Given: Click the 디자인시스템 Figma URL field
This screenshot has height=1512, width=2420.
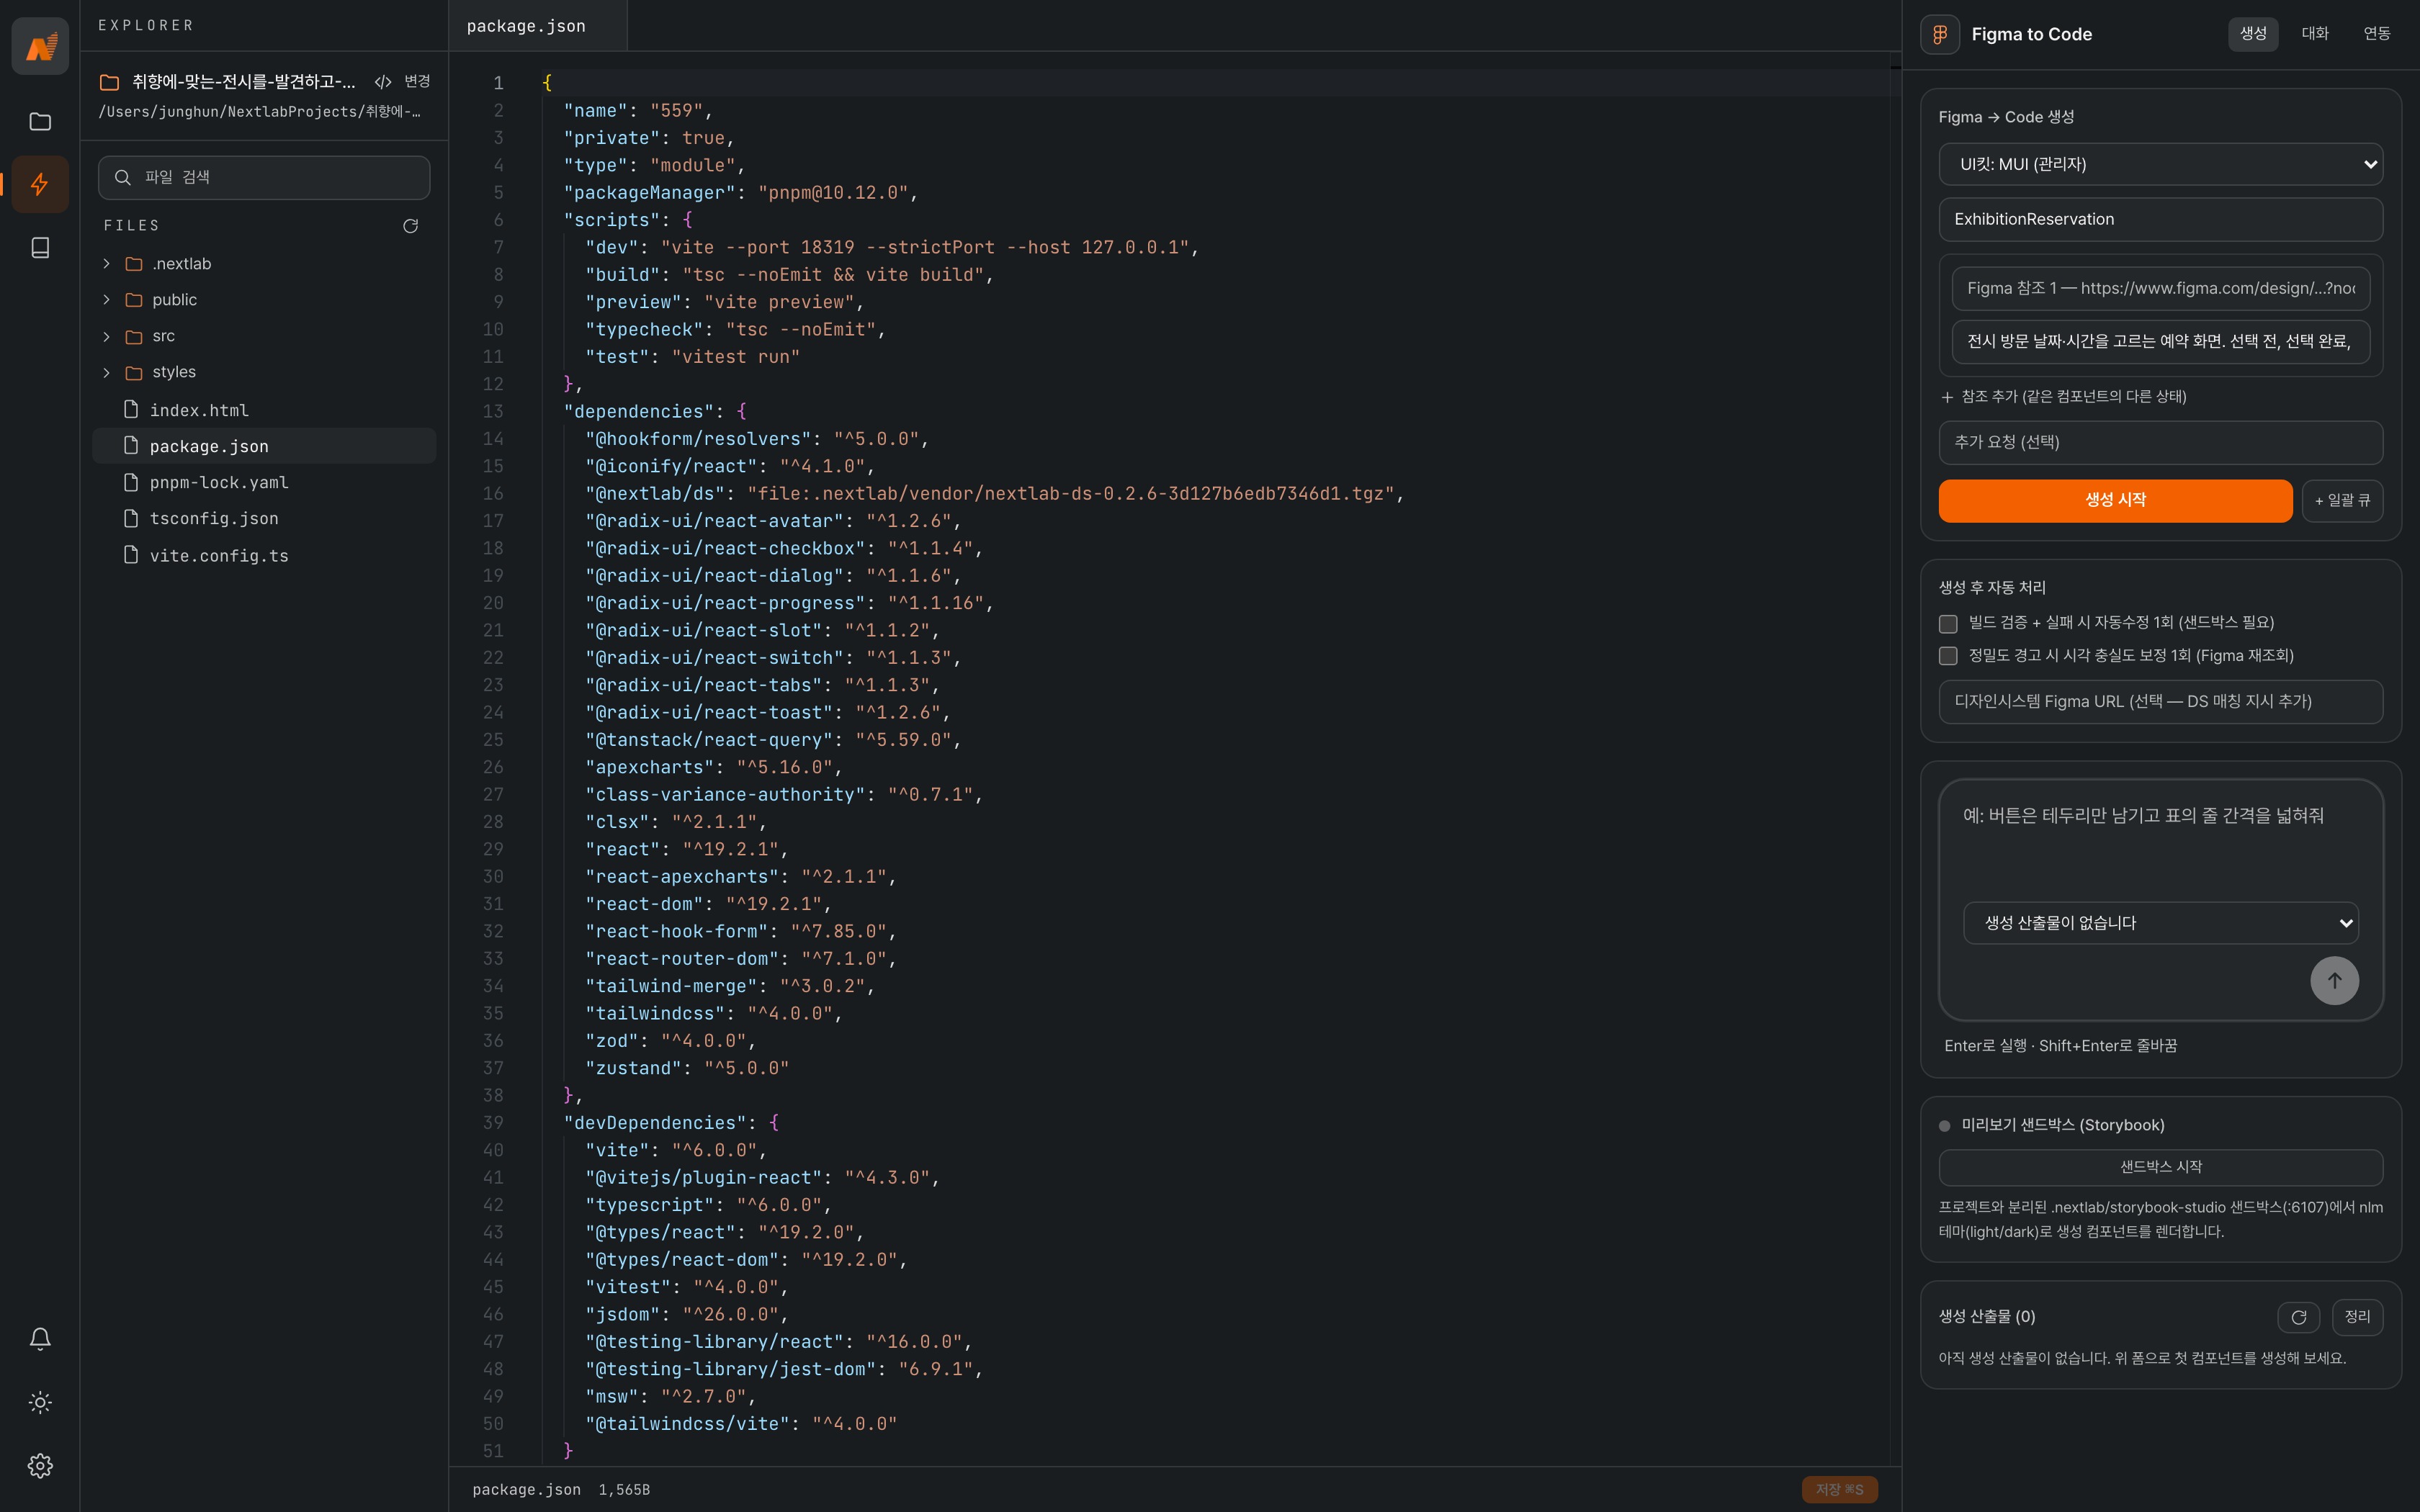Looking at the screenshot, I should [x=2160, y=701].
